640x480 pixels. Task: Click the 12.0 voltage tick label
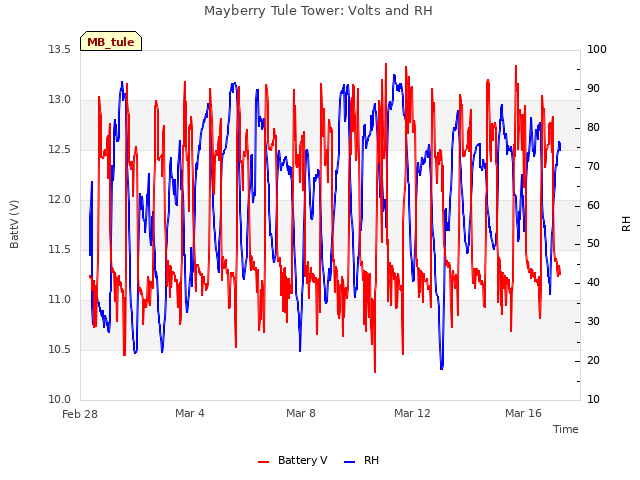[60, 200]
